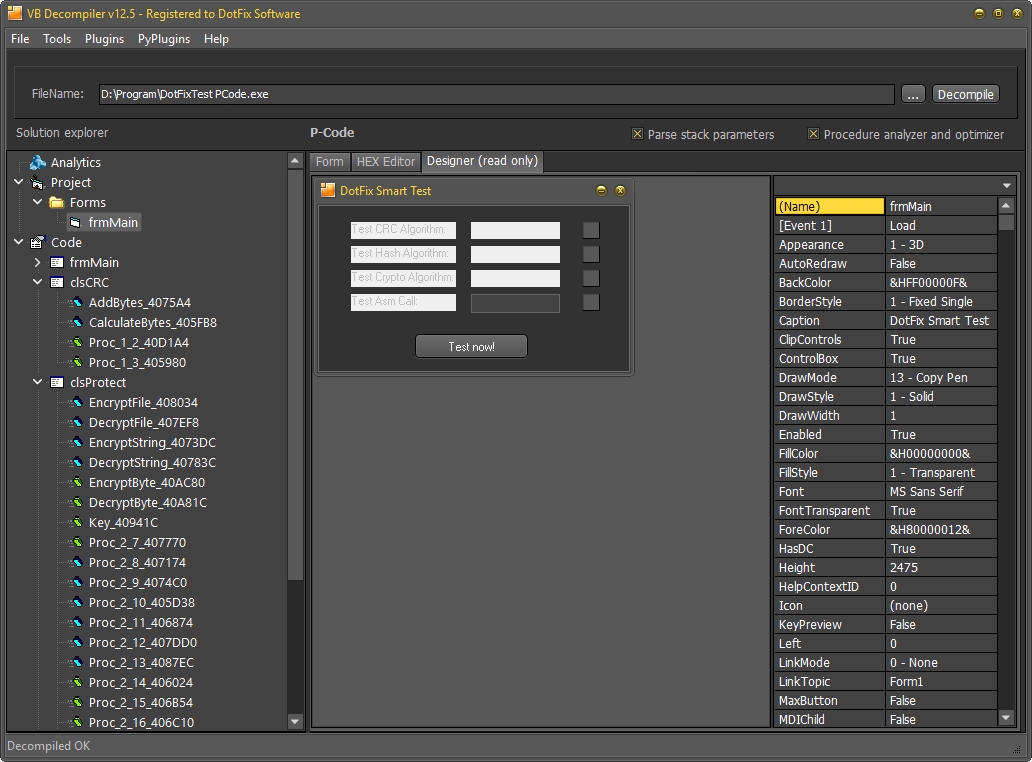1032x762 pixels.
Task: Check the box beside Test Crypto Algorithm
Action: point(591,278)
